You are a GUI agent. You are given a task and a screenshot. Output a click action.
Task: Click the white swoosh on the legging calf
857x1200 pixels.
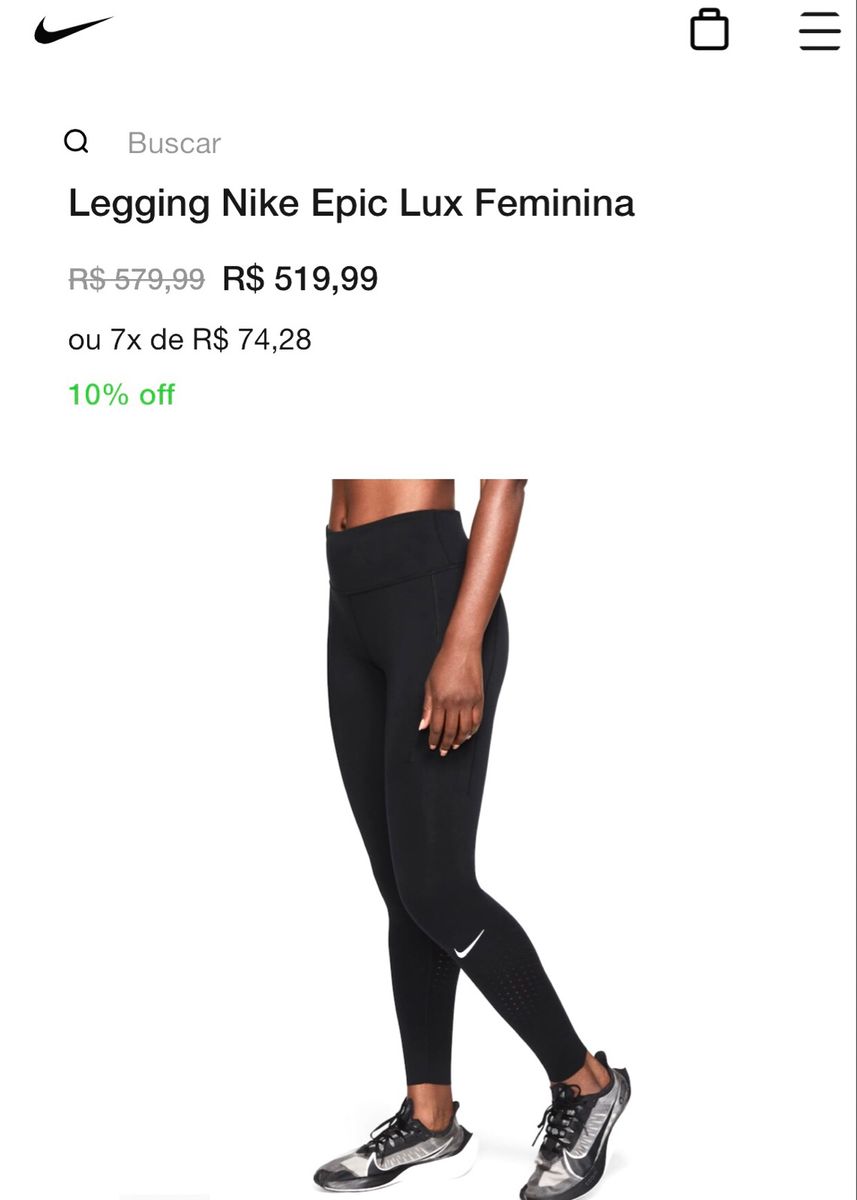(x=469, y=944)
